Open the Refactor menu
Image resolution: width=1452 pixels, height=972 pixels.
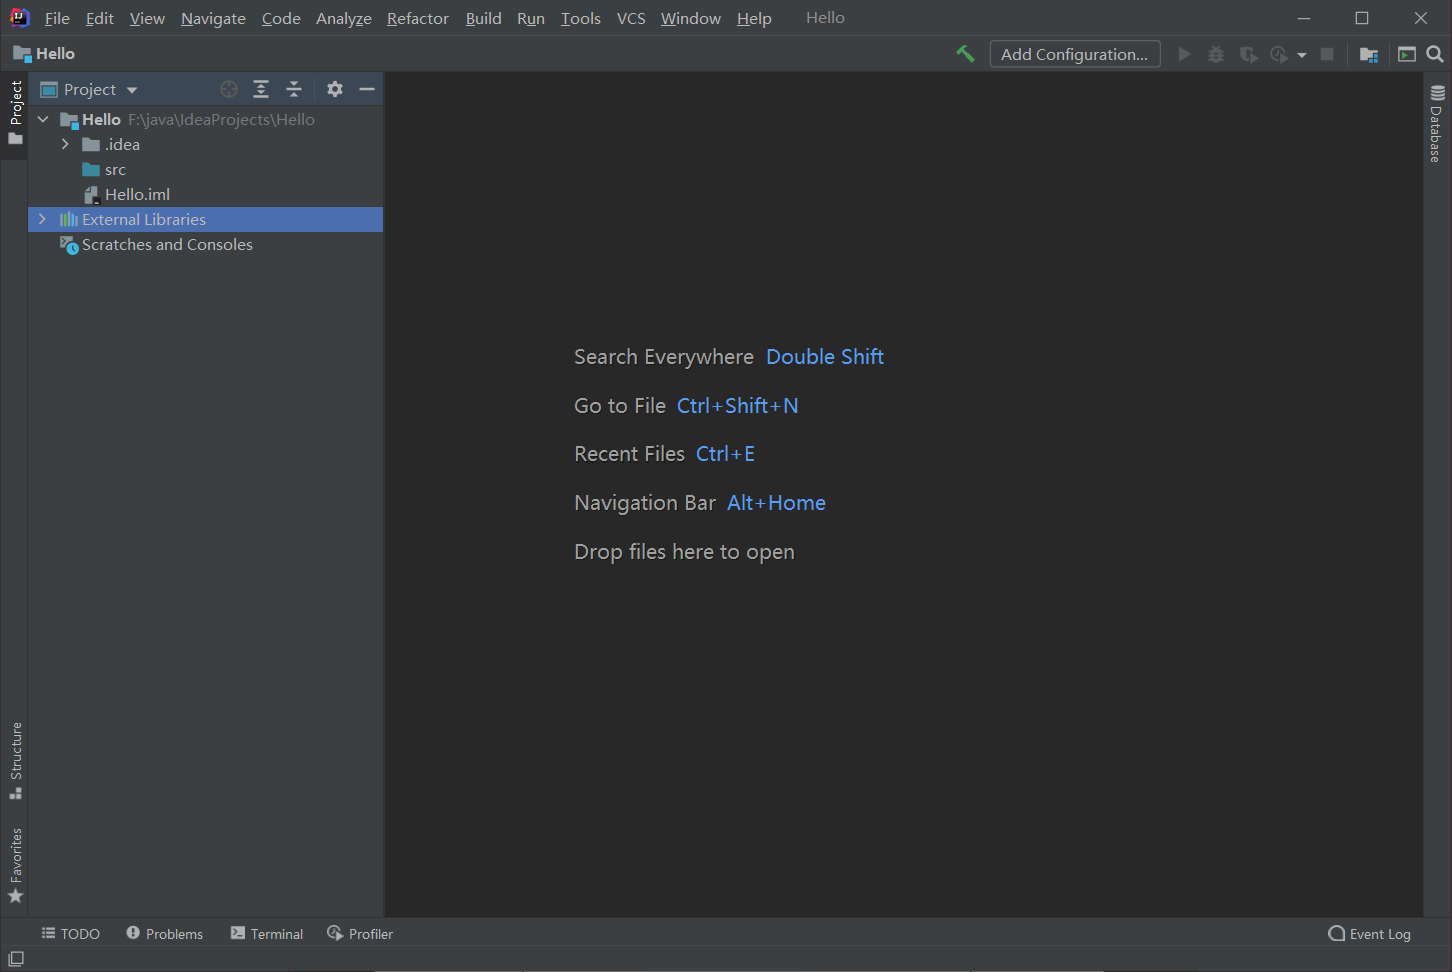click(x=417, y=18)
